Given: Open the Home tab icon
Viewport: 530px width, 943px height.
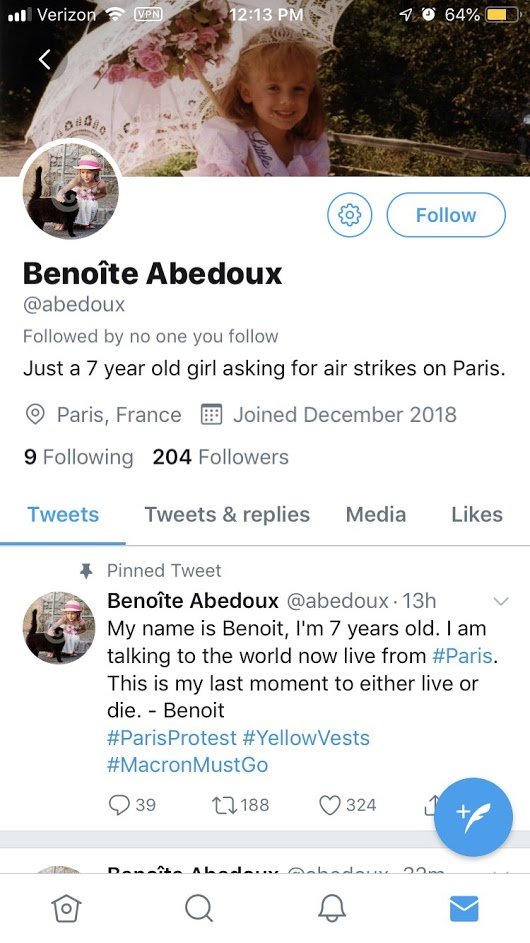Looking at the screenshot, I should coord(66,908).
